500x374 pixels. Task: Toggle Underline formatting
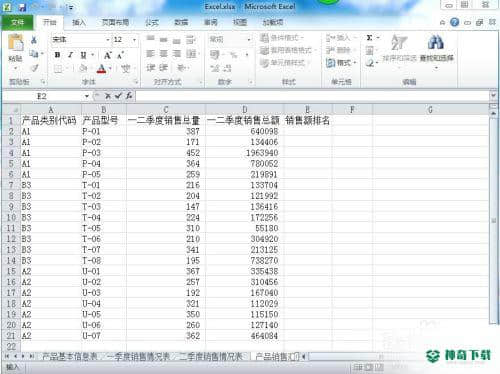click(x=83, y=55)
